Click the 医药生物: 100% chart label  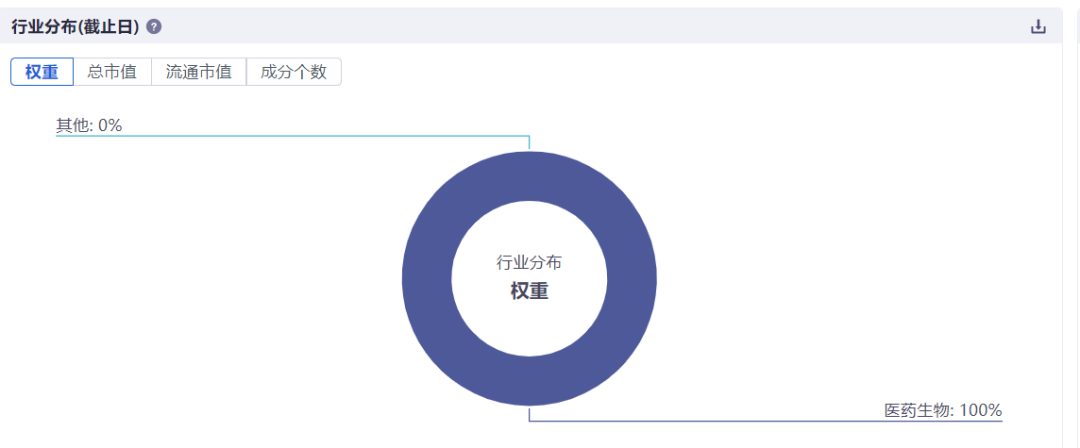(x=943, y=410)
